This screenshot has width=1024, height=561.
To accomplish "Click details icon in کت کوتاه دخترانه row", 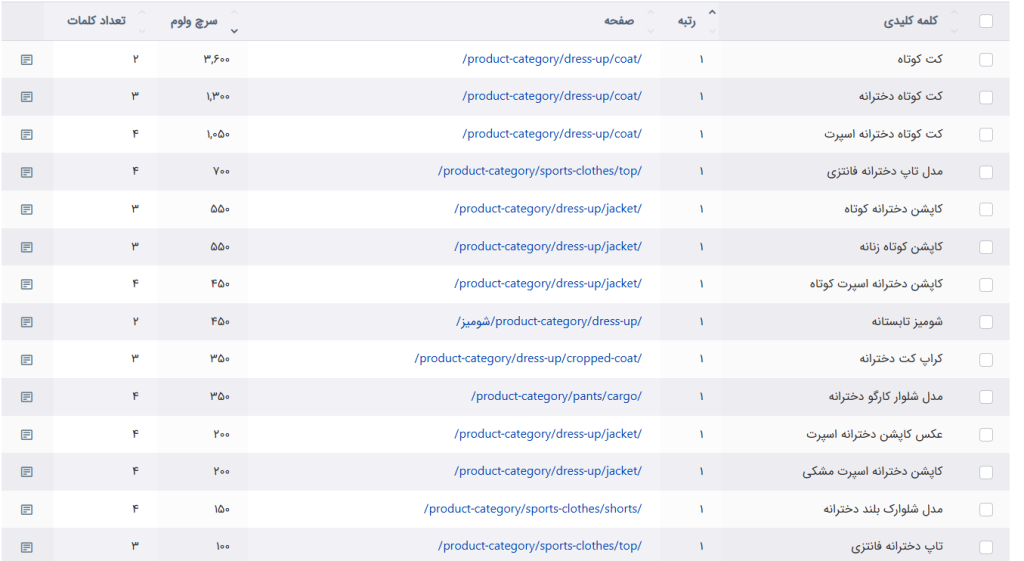I will [x=27, y=97].
